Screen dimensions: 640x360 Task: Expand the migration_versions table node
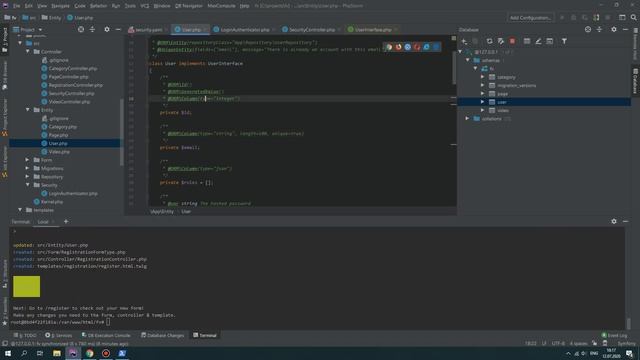(x=482, y=85)
